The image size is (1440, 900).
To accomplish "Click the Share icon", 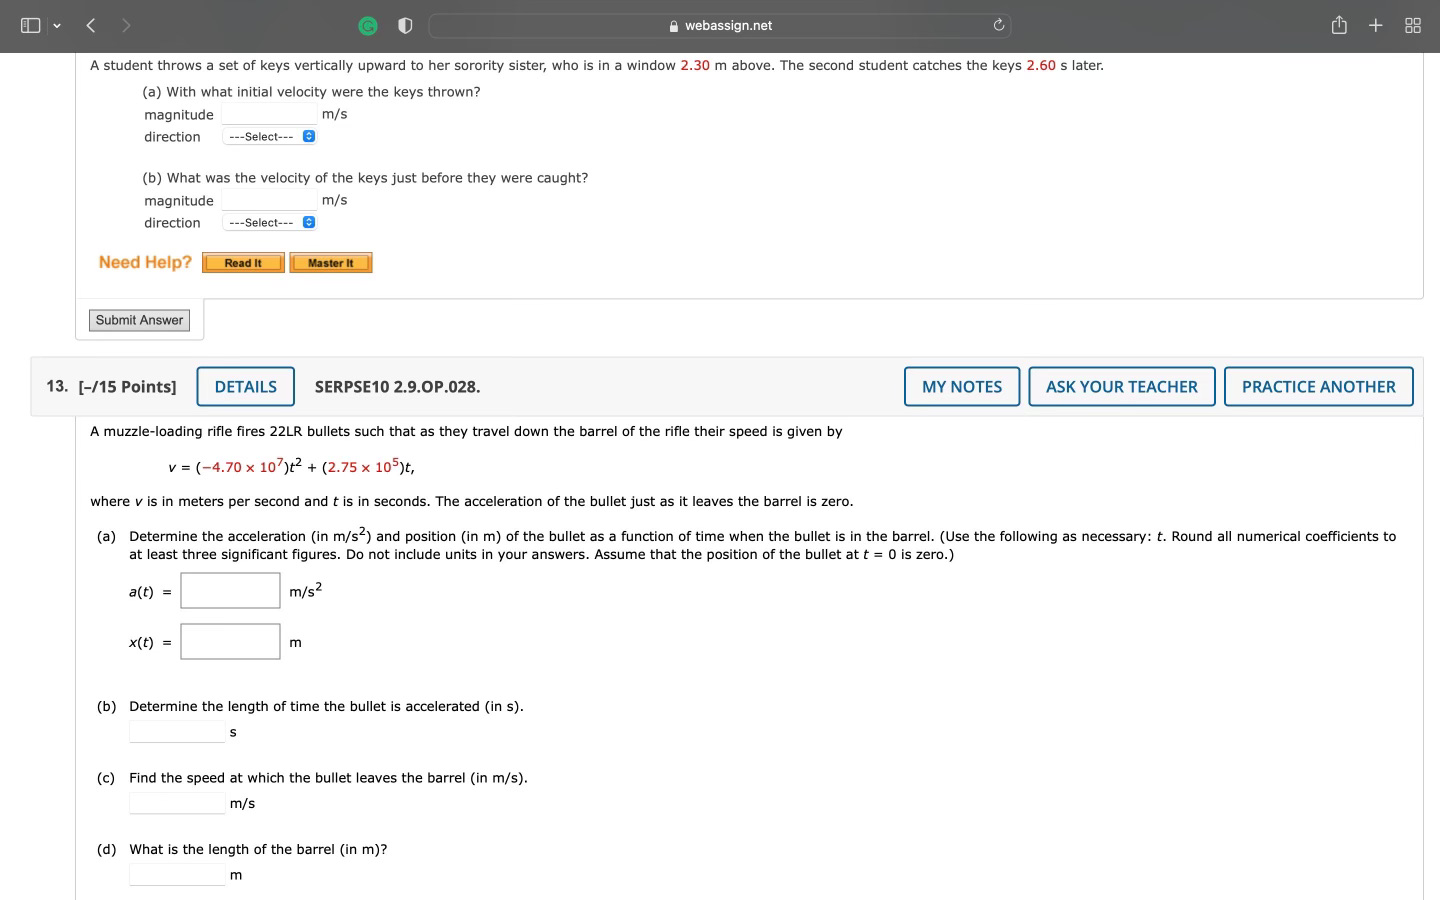I will (x=1339, y=25).
